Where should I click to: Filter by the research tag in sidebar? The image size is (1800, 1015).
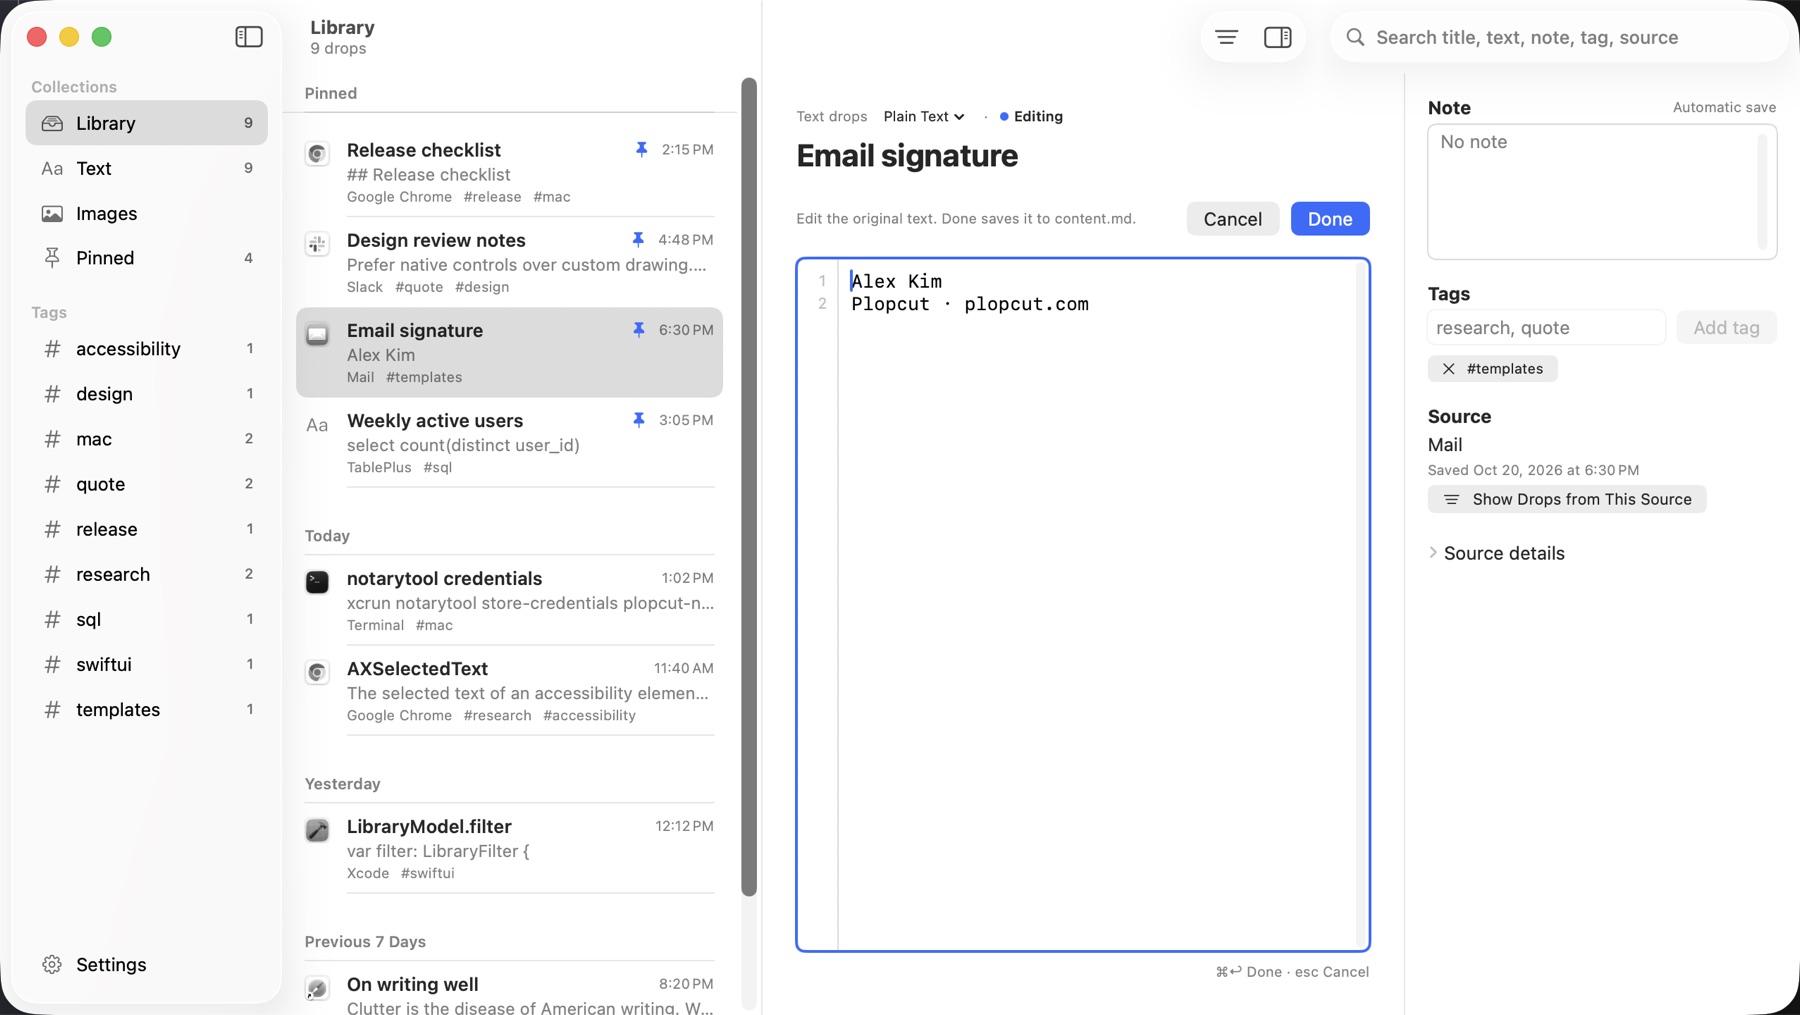[x=147, y=574]
